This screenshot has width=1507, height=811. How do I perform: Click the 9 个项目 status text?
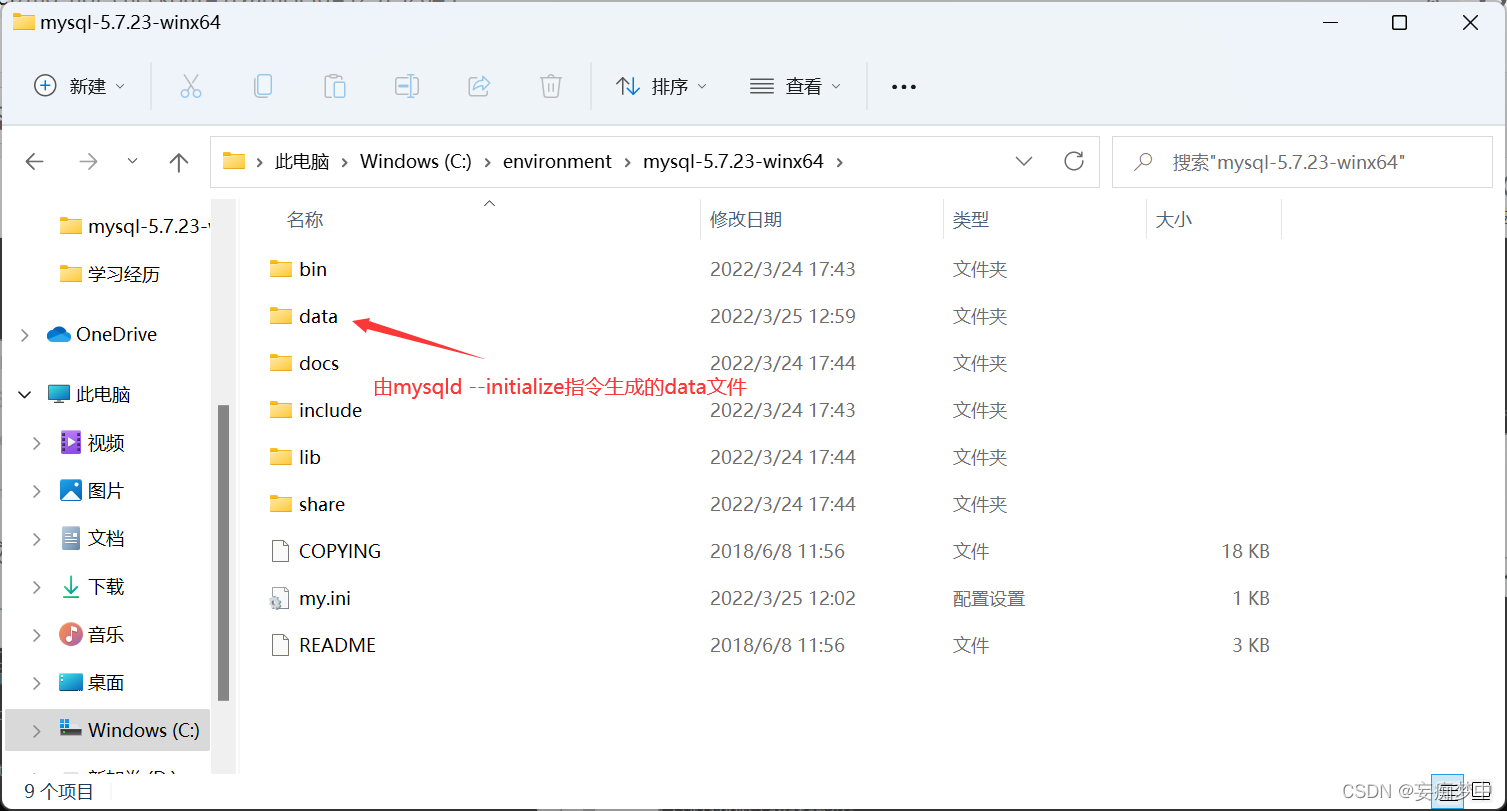click(59, 792)
